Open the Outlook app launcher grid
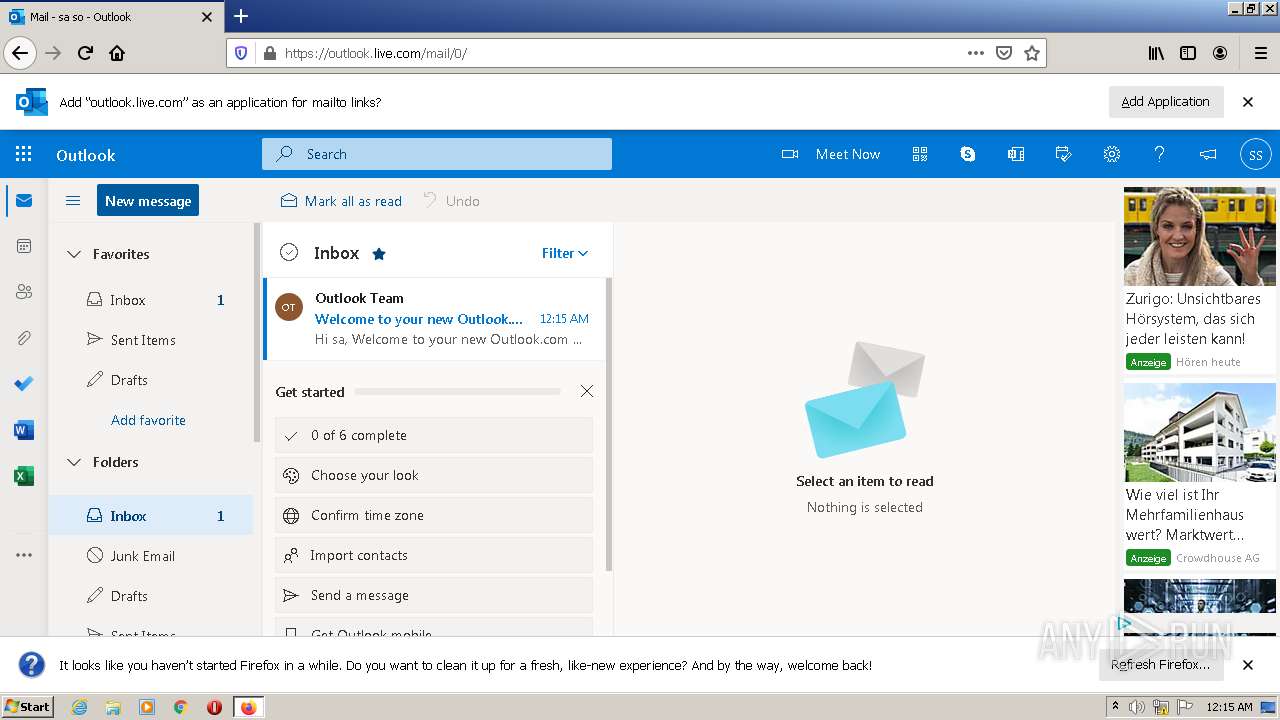 [x=24, y=154]
